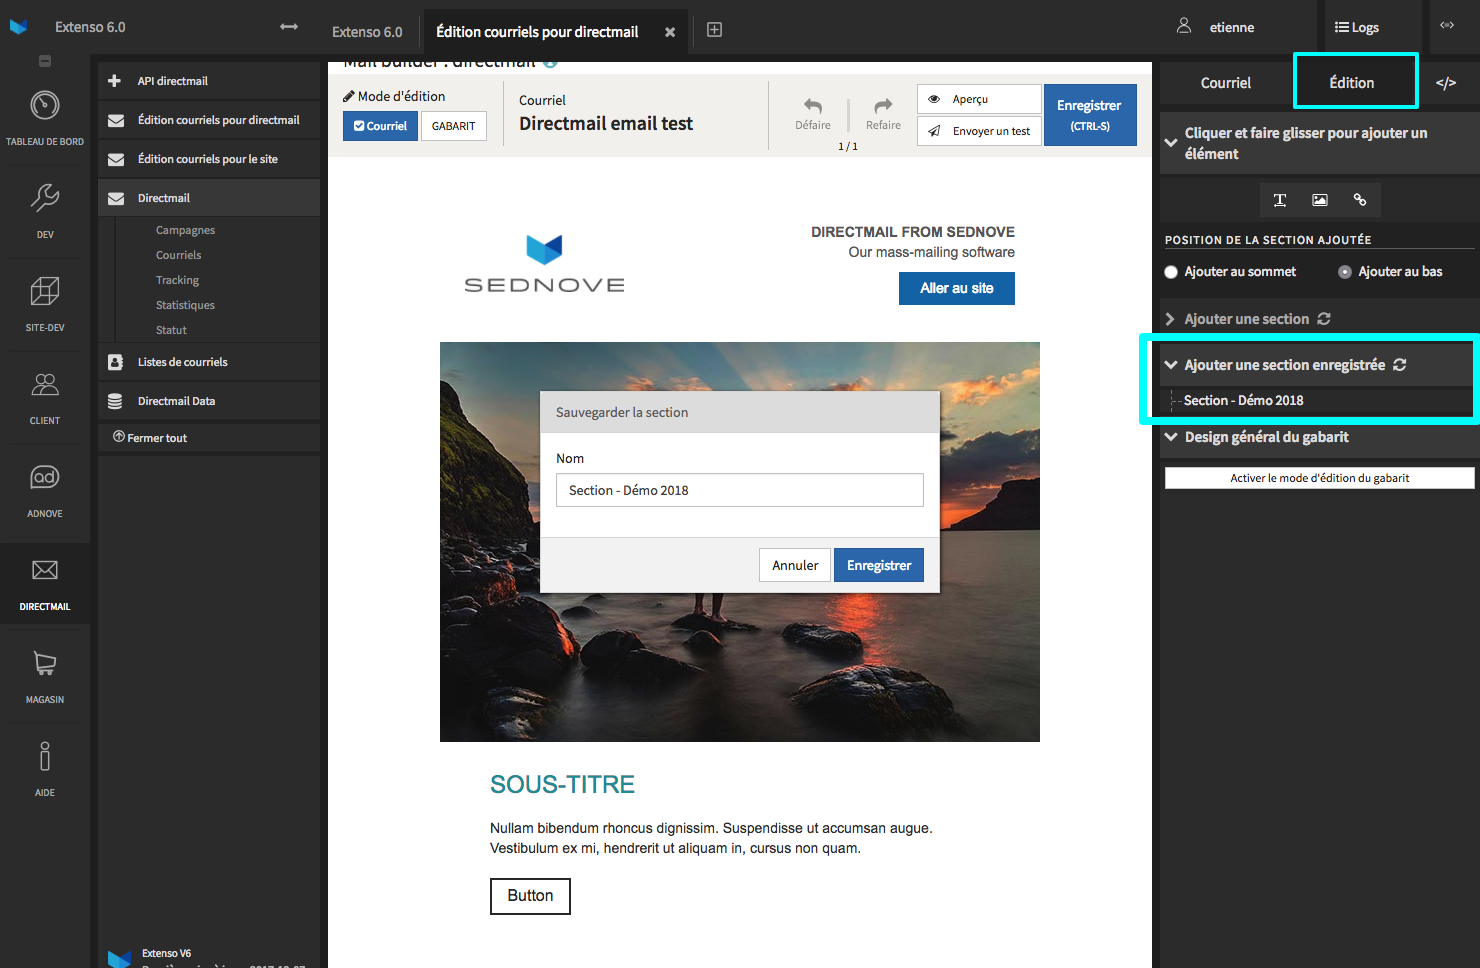Click the Extenso logo in the top-left corner
The width and height of the screenshot is (1480, 968).
18,27
